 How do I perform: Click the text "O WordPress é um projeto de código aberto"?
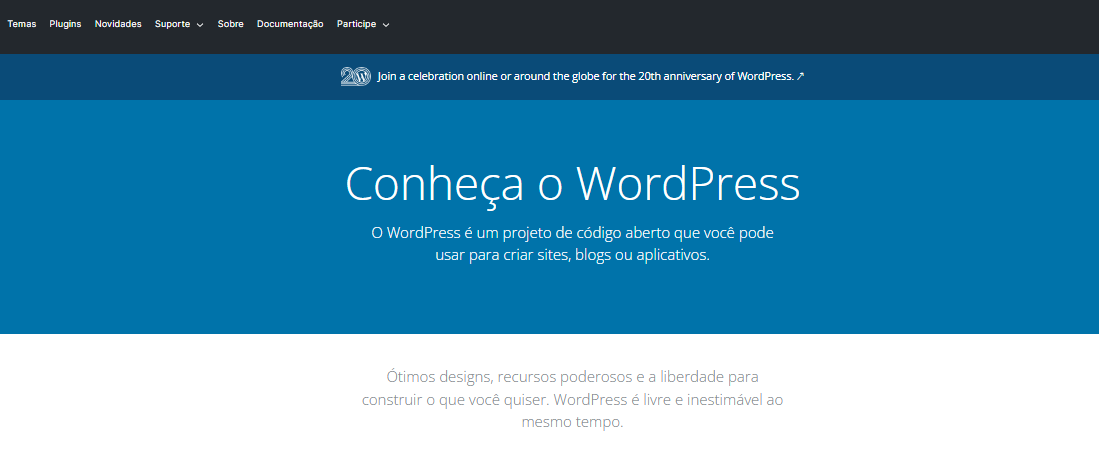click(x=520, y=232)
